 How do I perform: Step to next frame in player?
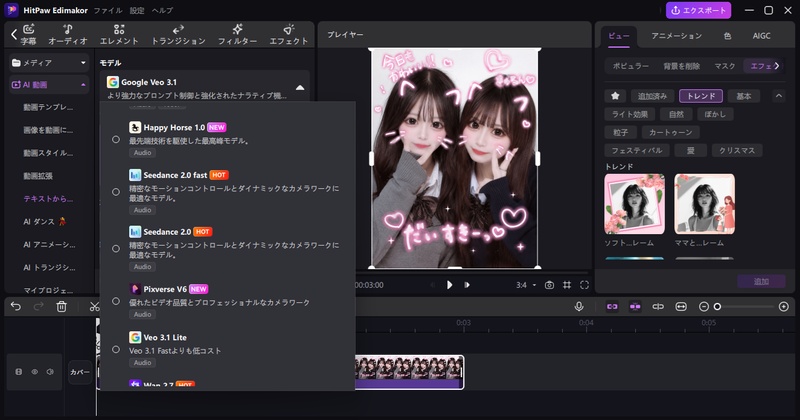(467, 285)
